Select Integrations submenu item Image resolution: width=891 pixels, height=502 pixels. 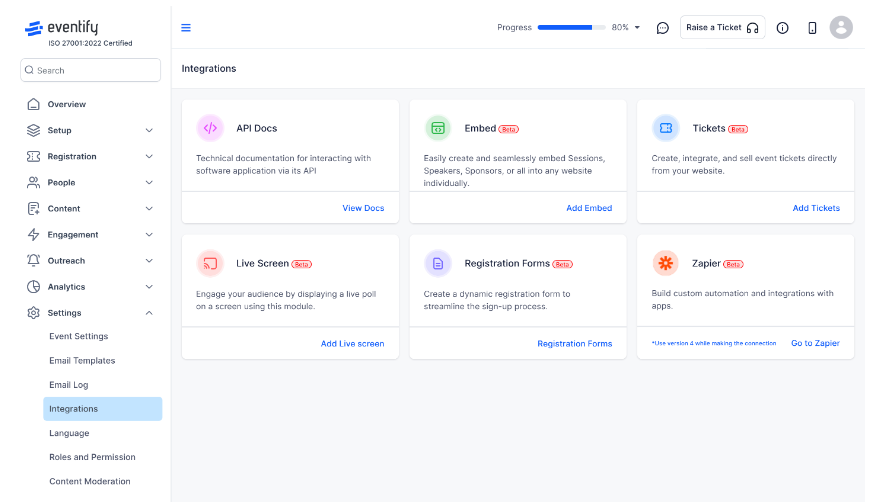(x=102, y=409)
